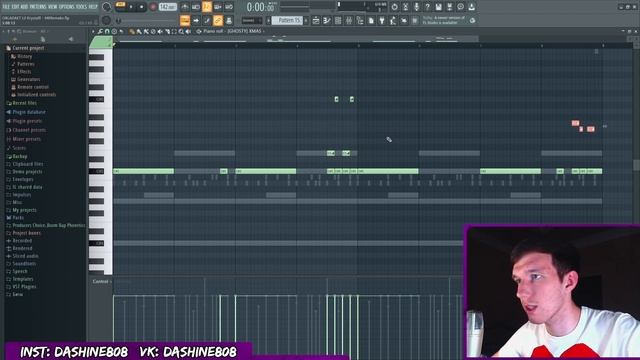The image size is (640, 360).
Task: Toggle wait for input before recording
Action: pyautogui.click(x=196, y=7)
